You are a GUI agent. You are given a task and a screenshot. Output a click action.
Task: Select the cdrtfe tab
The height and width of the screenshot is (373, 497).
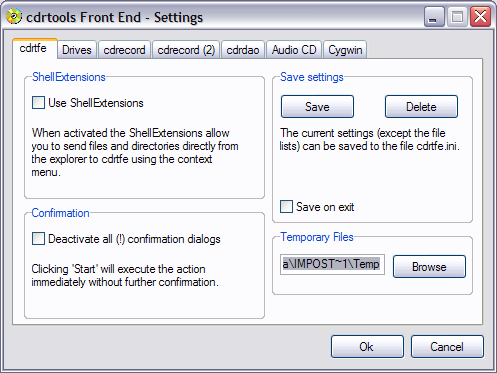(x=35, y=48)
